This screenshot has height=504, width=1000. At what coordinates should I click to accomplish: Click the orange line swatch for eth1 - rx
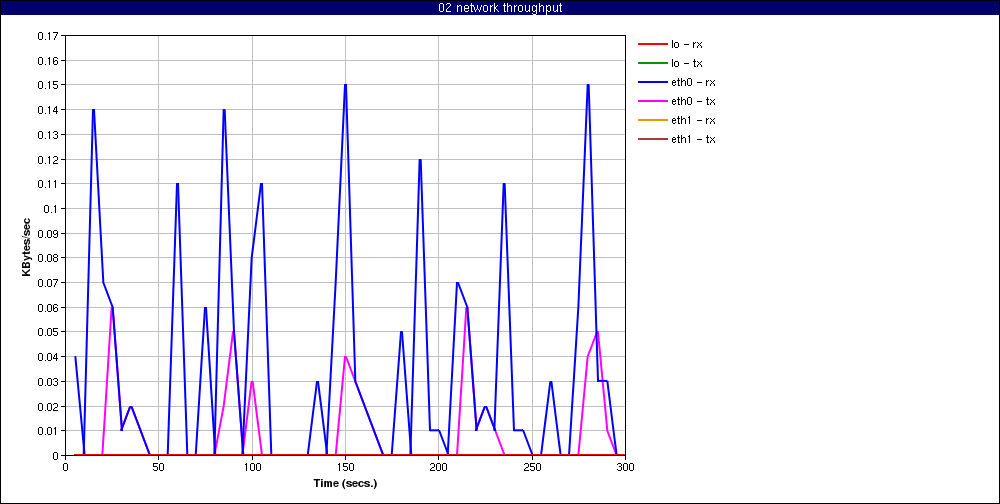click(652, 120)
